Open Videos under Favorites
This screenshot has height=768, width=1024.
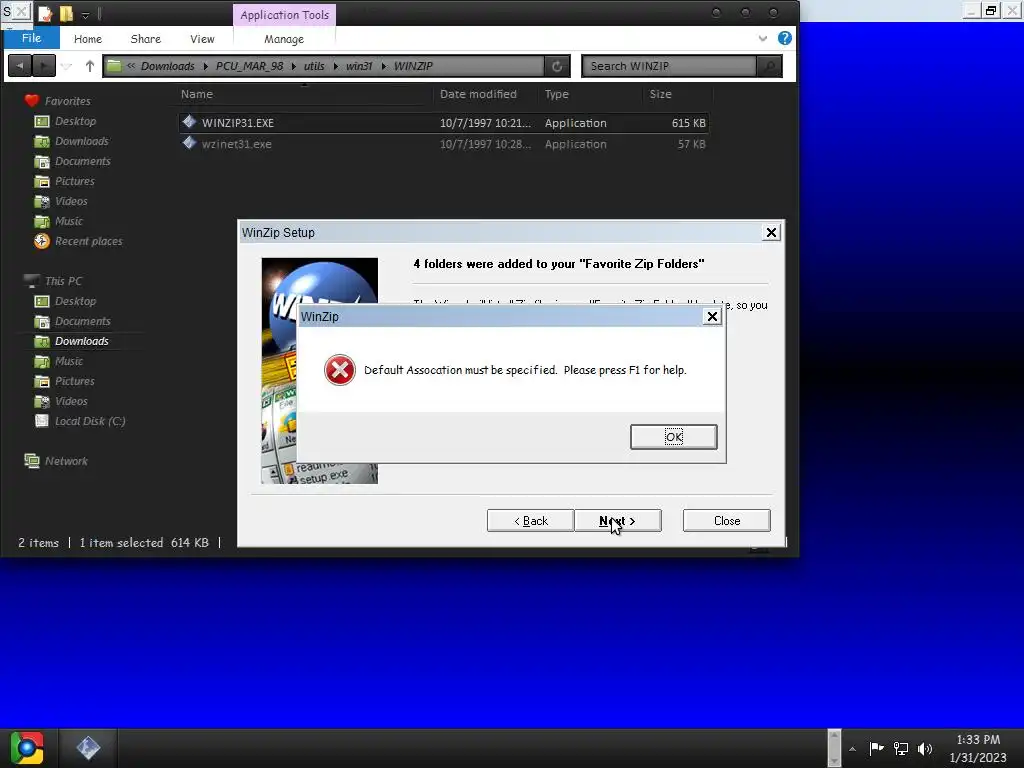[x=71, y=201]
